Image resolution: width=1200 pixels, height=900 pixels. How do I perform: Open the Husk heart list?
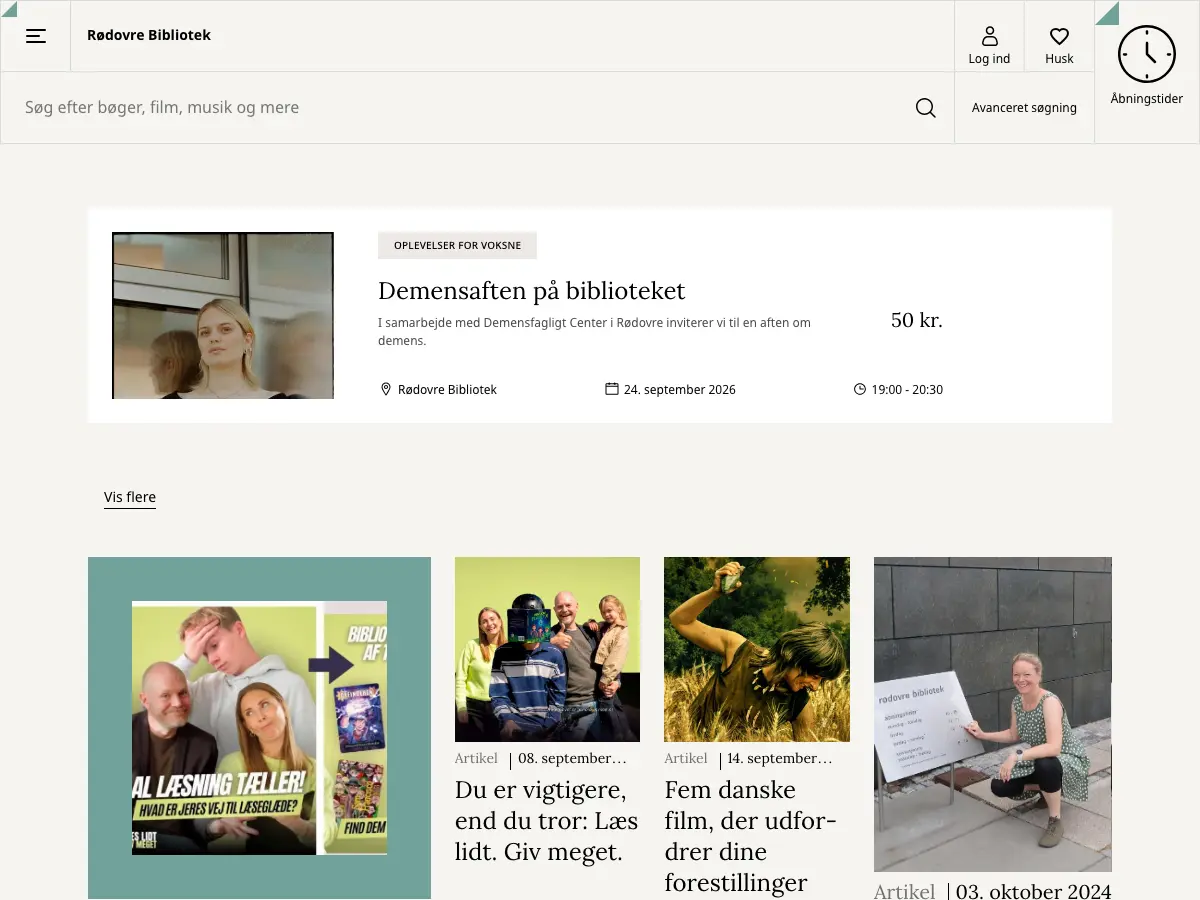pos(1059,37)
